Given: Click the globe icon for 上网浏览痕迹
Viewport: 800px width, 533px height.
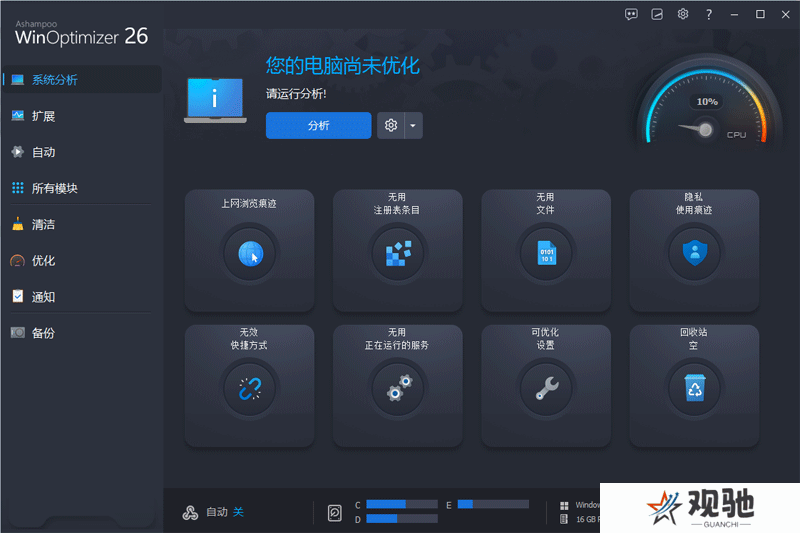Looking at the screenshot, I should [250, 253].
